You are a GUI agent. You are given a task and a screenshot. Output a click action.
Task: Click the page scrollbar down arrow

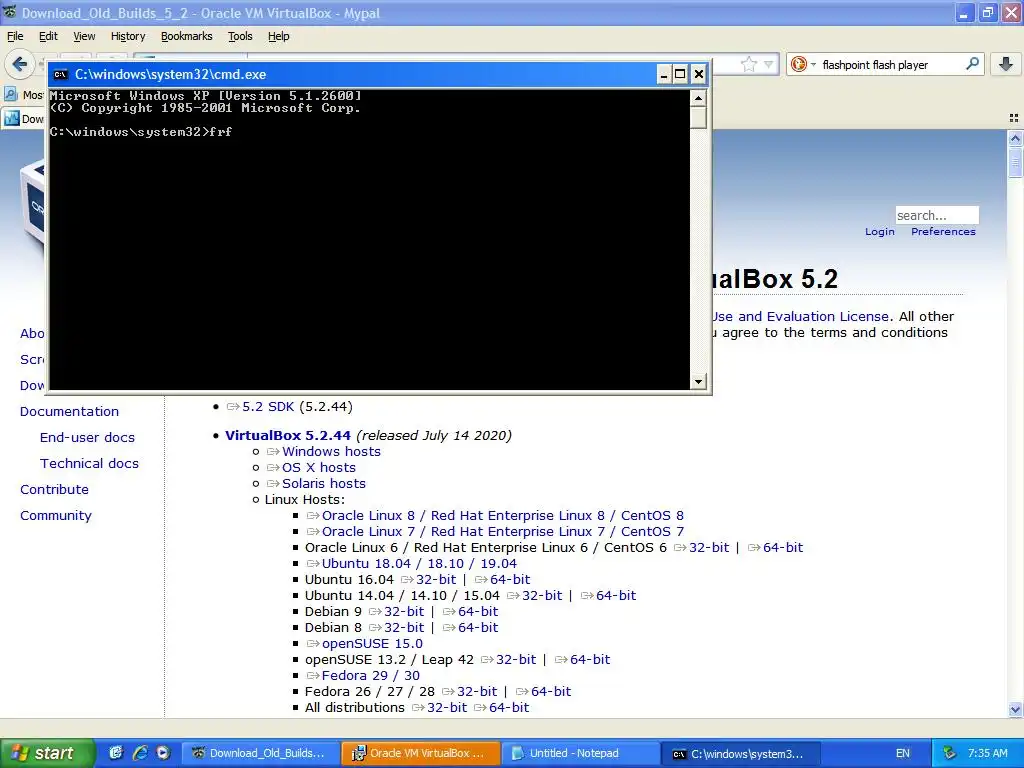(x=1015, y=709)
